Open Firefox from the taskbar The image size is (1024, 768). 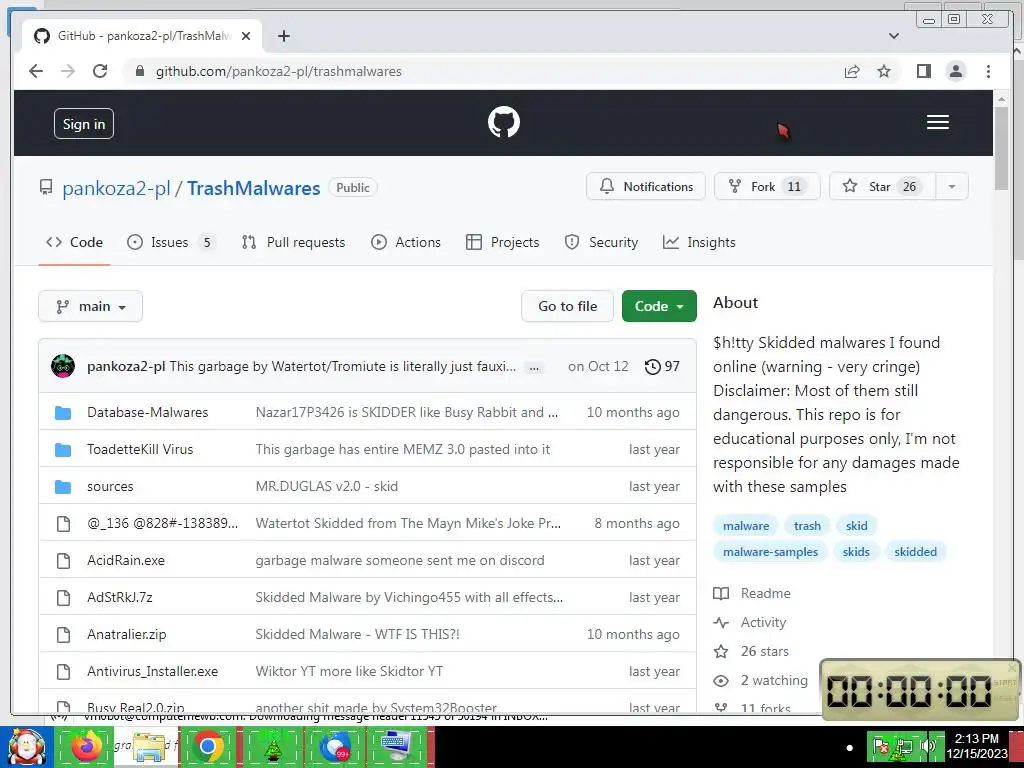(x=86, y=747)
